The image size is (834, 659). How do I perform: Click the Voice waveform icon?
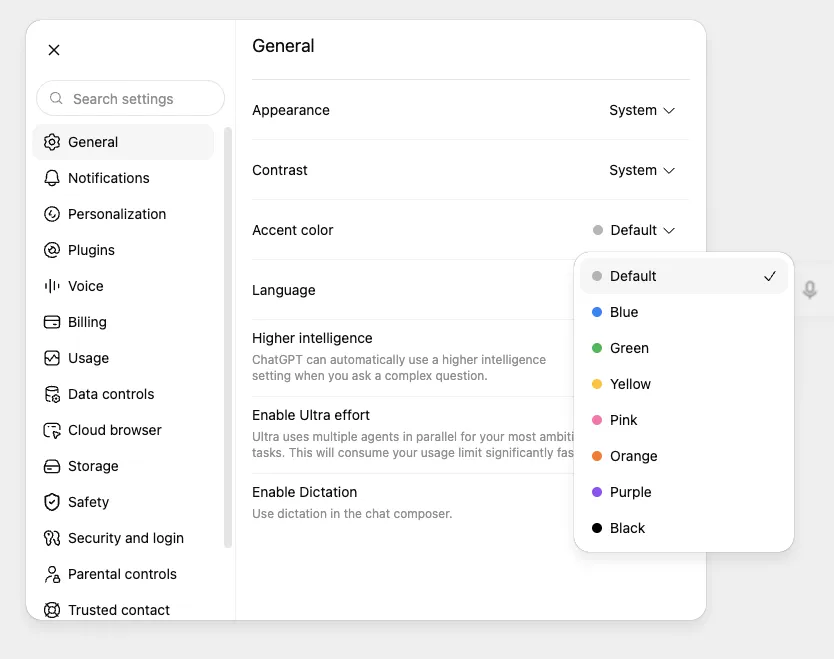tap(52, 286)
